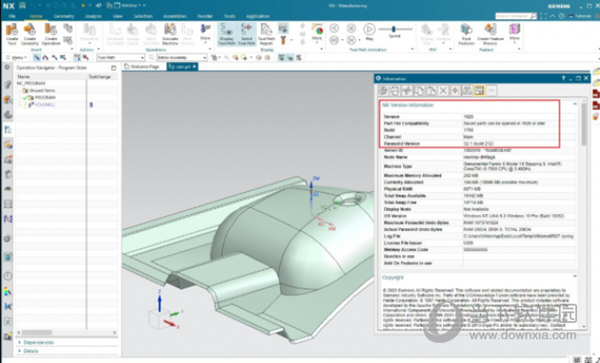
Task: Click the Find Features icon
Action: pos(466,34)
